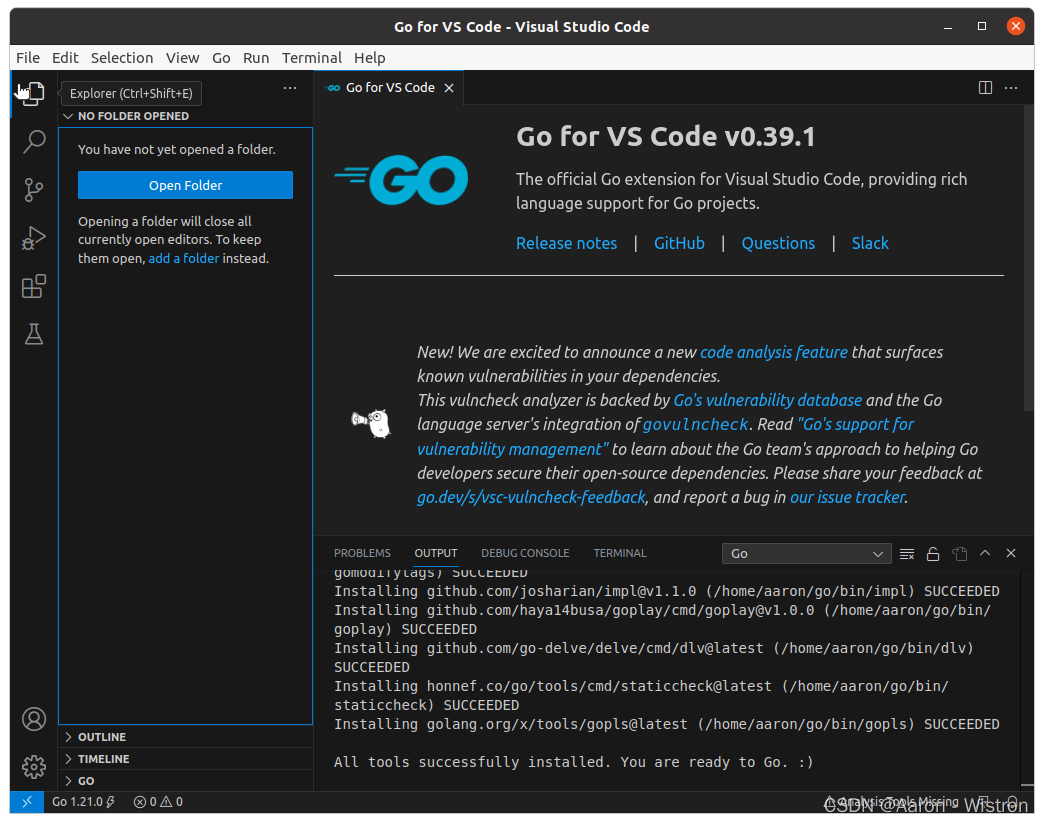1044x823 pixels.
Task: Open the View menu
Action: pyautogui.click(x=182, y=58)
